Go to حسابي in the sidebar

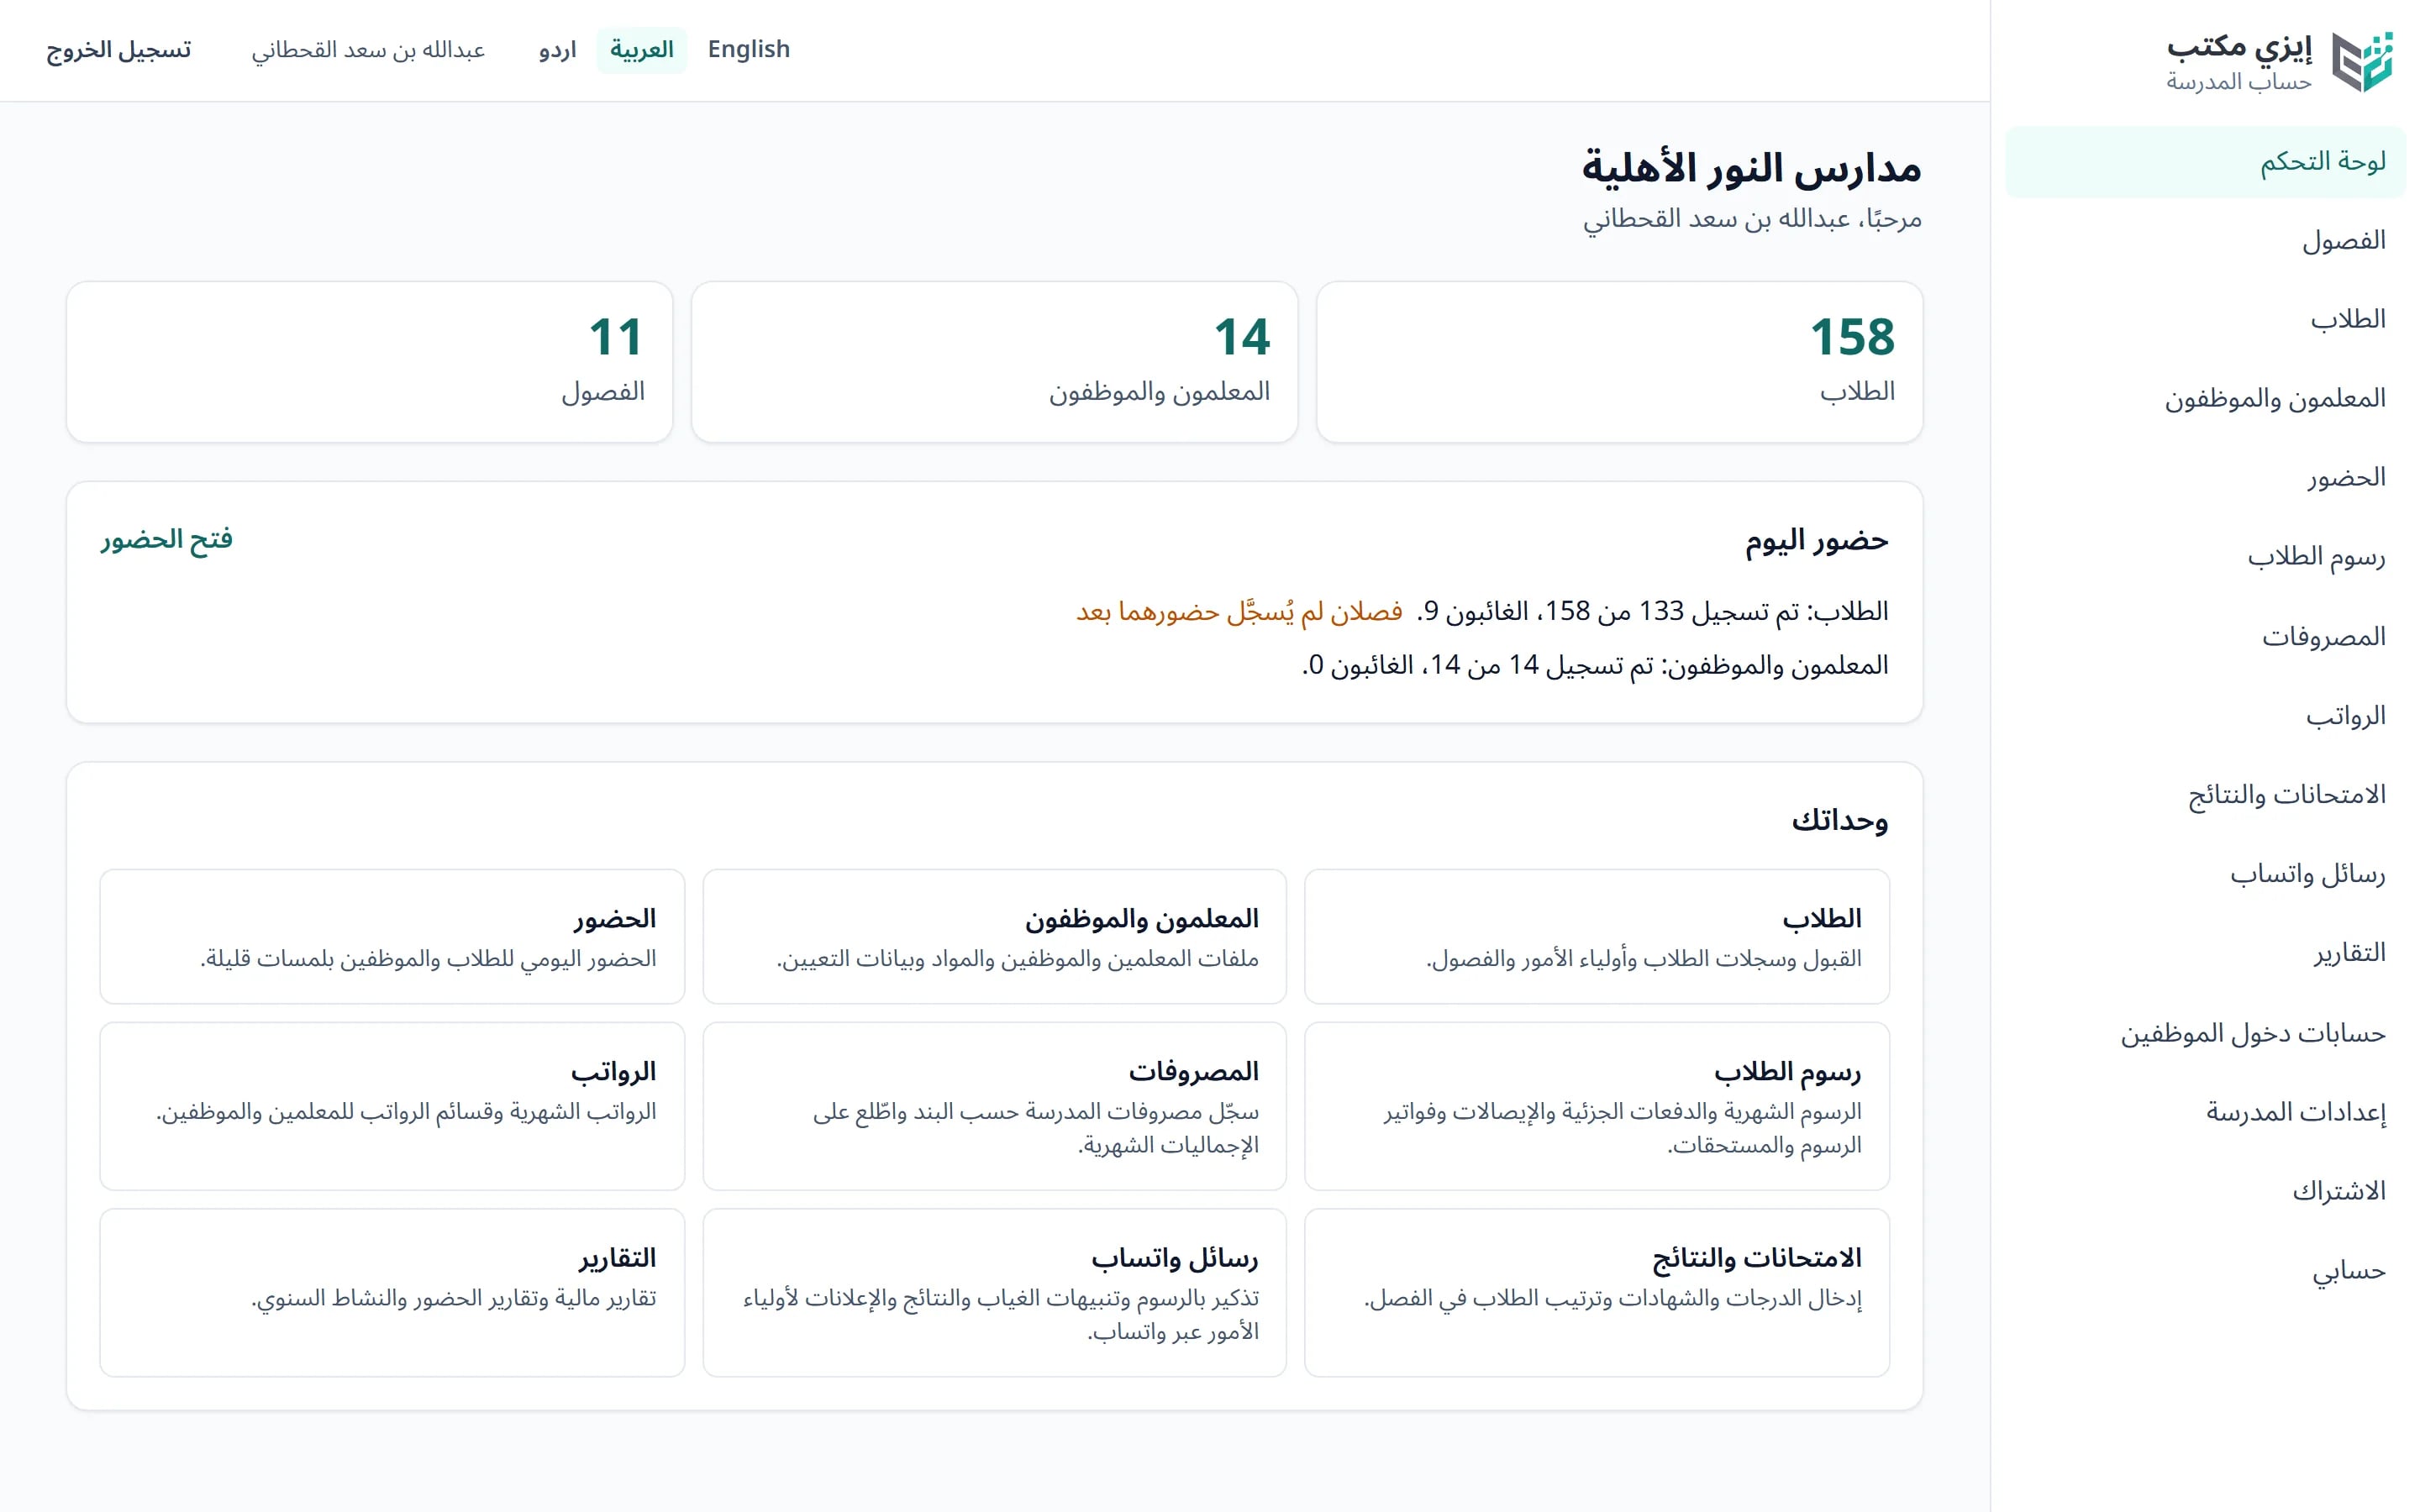[2205, 1271]
